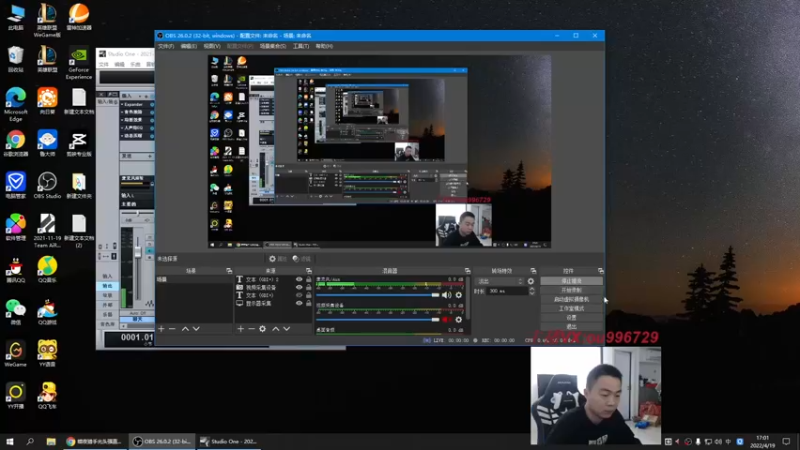Pop out the Sources dock

pos(308,271)
